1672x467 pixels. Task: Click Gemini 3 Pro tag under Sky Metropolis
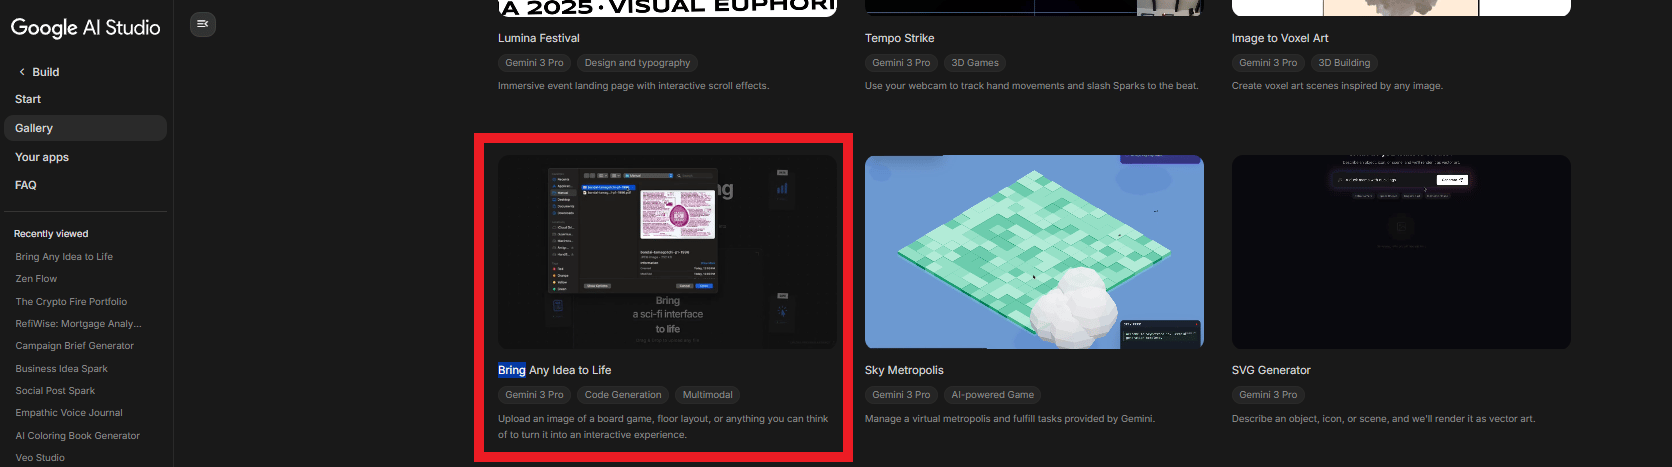point(901,395)
